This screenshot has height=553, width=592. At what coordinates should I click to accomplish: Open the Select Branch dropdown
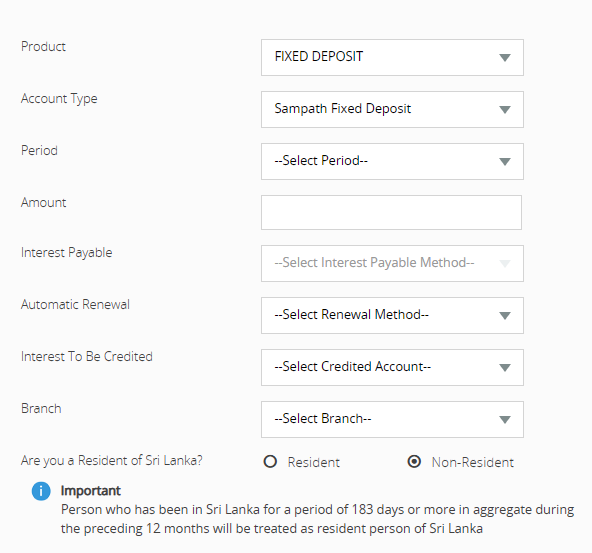pyautogui.click(x=392, y=419)
